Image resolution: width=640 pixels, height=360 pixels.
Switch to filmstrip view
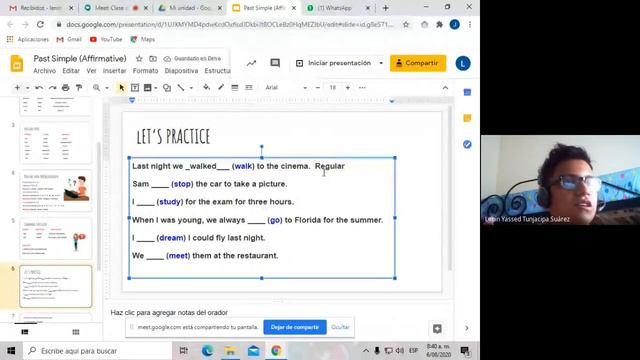click(x=25, y=332)
